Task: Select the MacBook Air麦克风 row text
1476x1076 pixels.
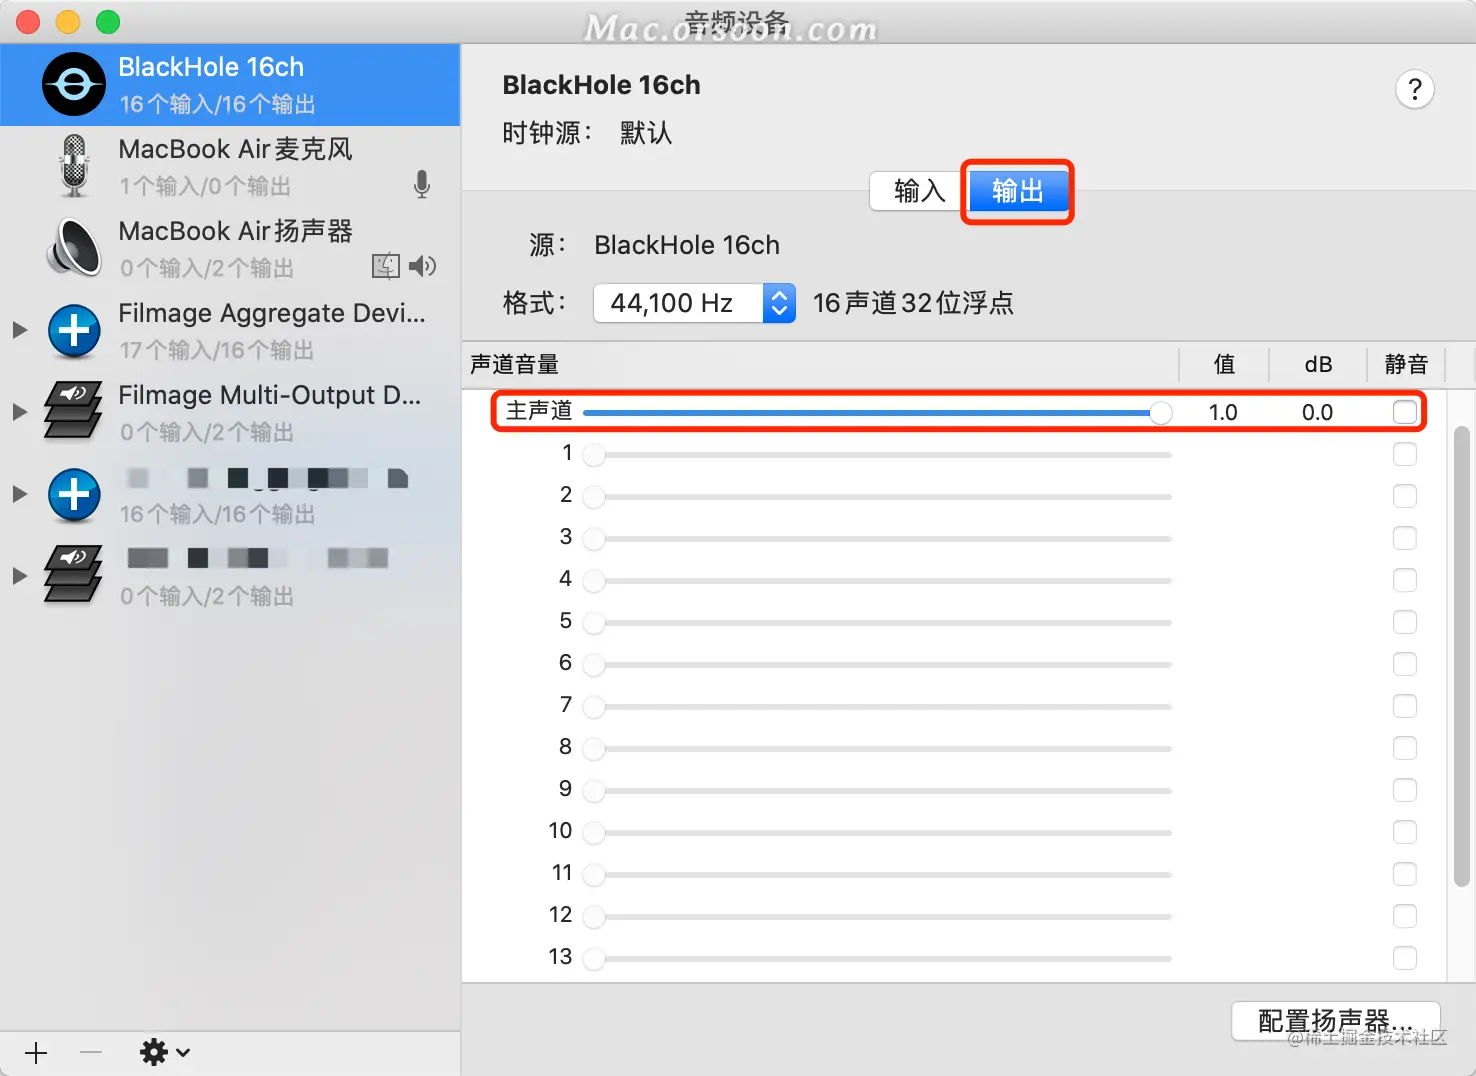Action: pos(236,149)
